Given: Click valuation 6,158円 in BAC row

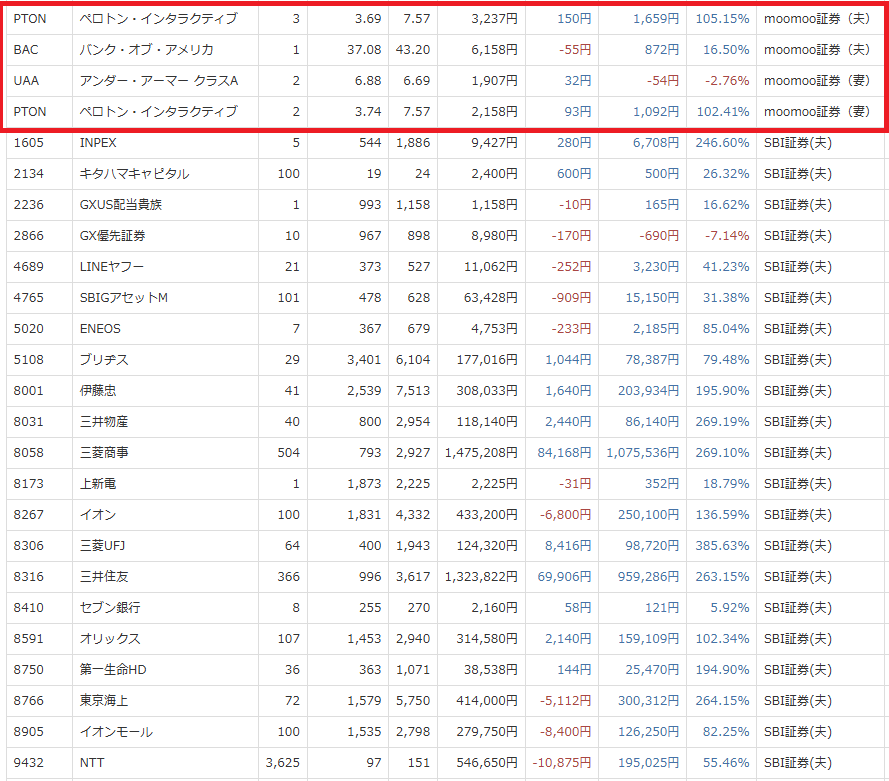Looking at the screenshot, I should [x=494, y=50].
